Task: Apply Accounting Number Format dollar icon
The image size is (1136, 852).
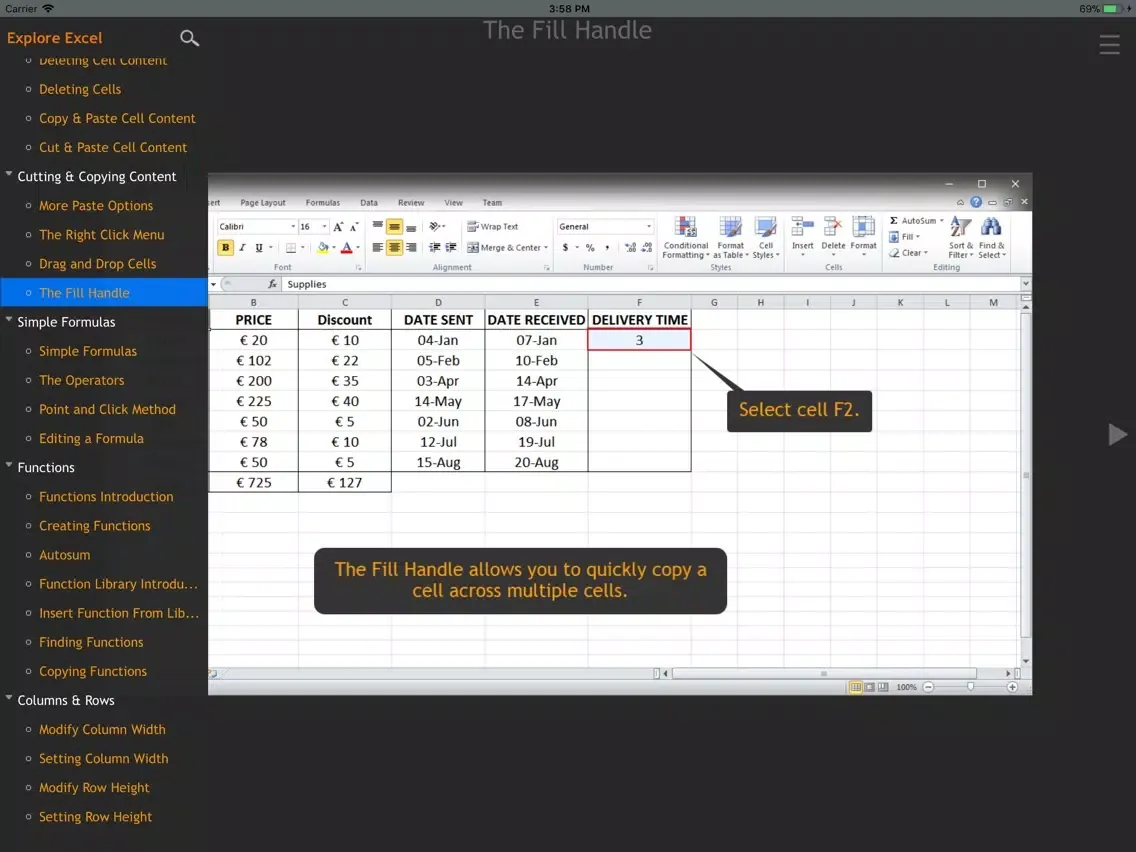Action: 565,248
